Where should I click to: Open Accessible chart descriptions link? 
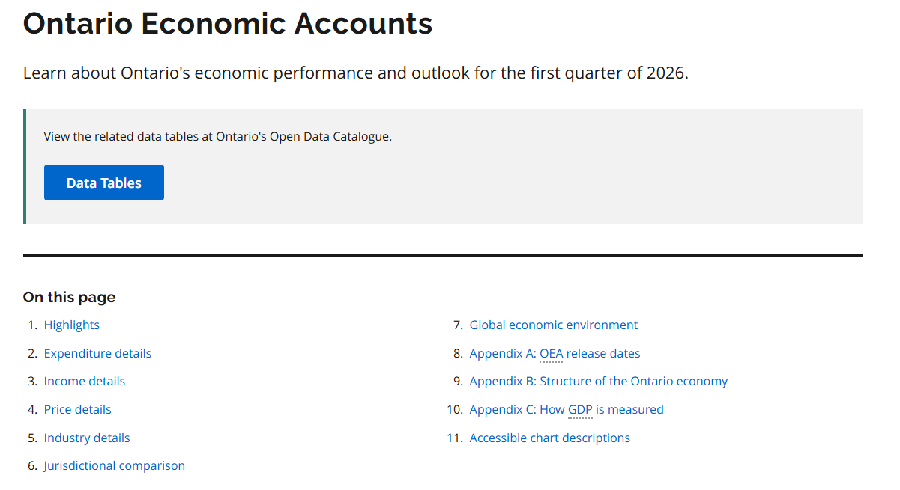pyautogui.click(x=549, y=438)
